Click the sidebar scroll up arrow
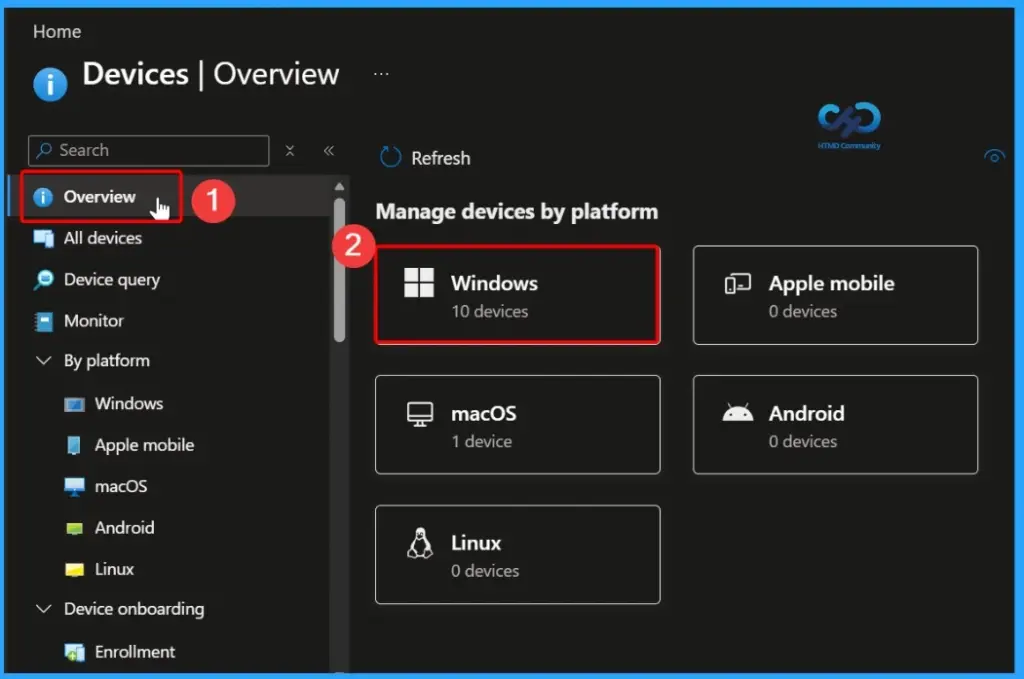 [x=339, y=187]
